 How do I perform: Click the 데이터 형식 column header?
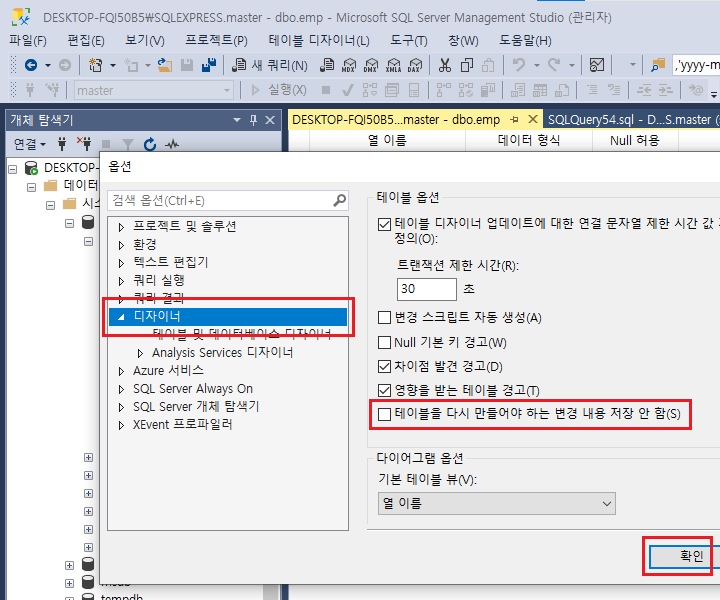(x=529, y=140)
